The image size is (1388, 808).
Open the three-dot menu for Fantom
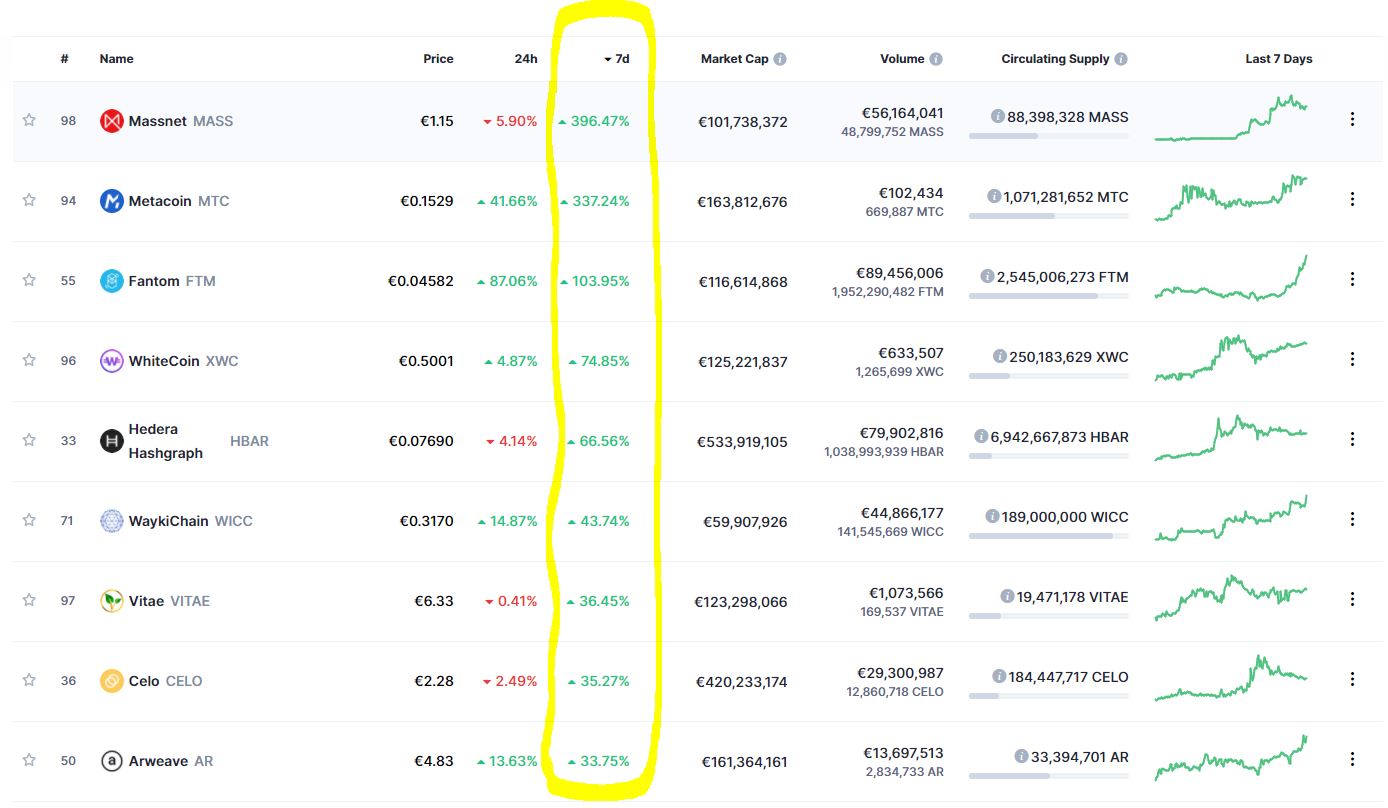[x=1352, y=279]
